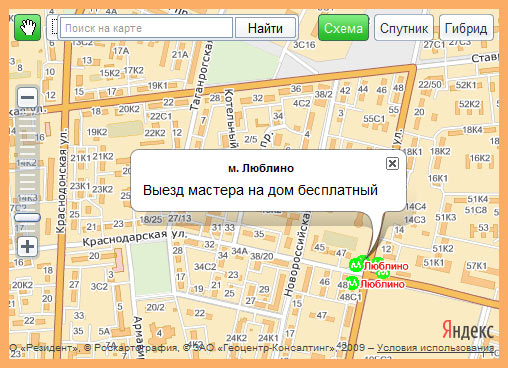Click house number 52K1
Screen dimensions: 508x368
coord(466,85)
